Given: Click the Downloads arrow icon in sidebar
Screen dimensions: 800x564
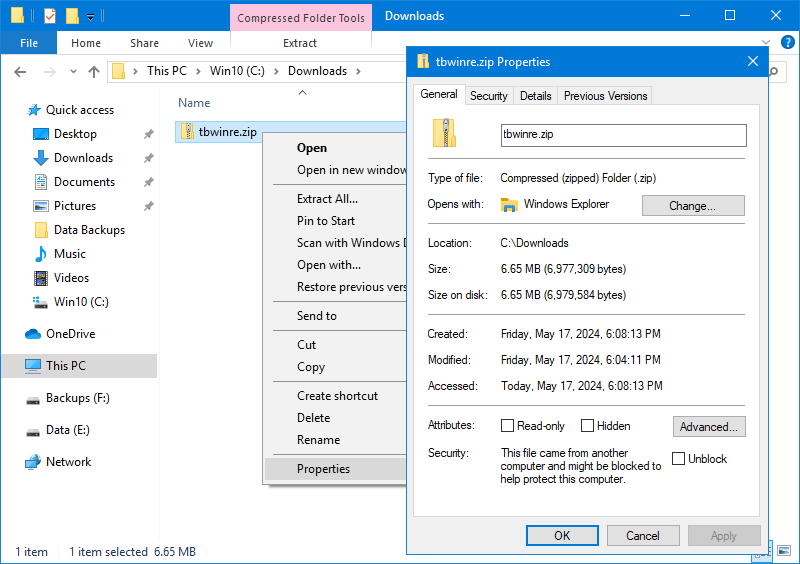Looking at the screenshot, I should click(41, 158).
